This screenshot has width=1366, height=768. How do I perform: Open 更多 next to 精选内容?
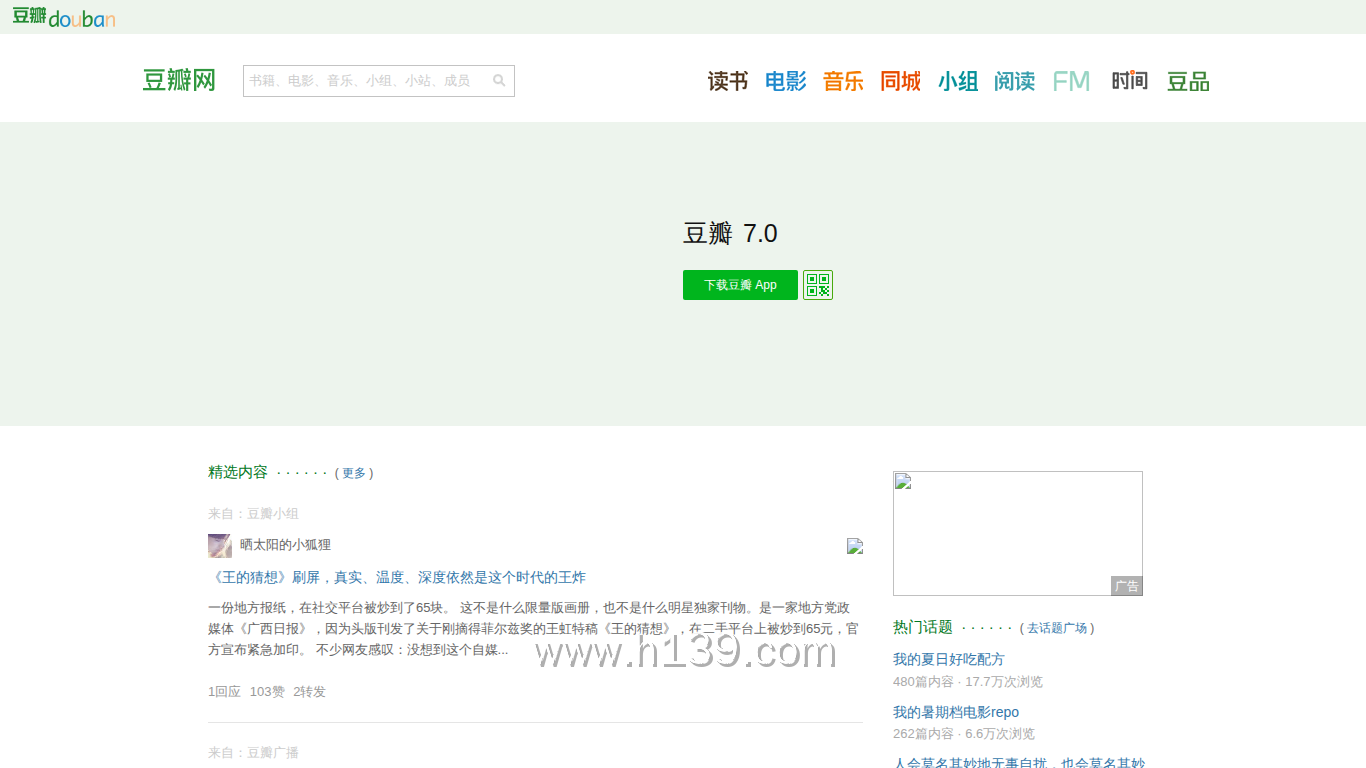(x=354, y=473)
